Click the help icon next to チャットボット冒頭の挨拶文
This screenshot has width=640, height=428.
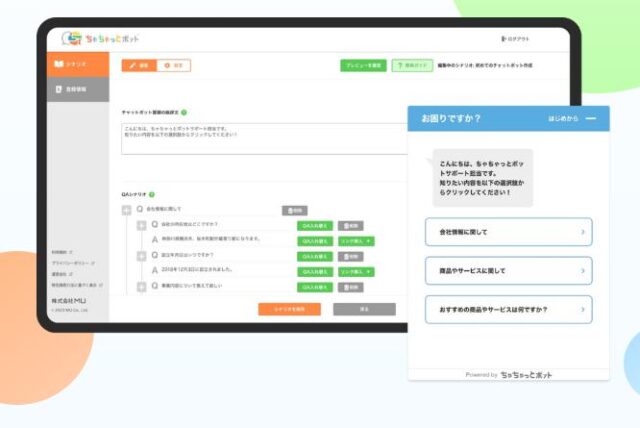[x=184, y=113]
